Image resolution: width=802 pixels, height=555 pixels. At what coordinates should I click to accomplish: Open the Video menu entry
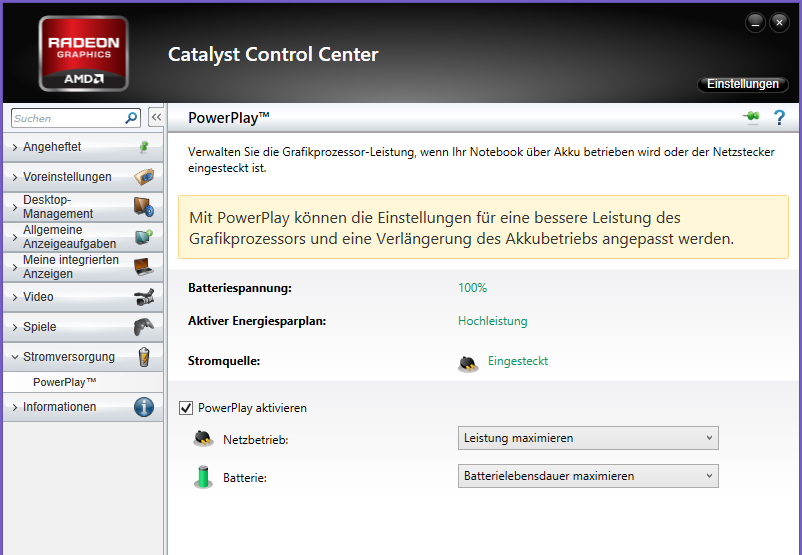(83, 297)
